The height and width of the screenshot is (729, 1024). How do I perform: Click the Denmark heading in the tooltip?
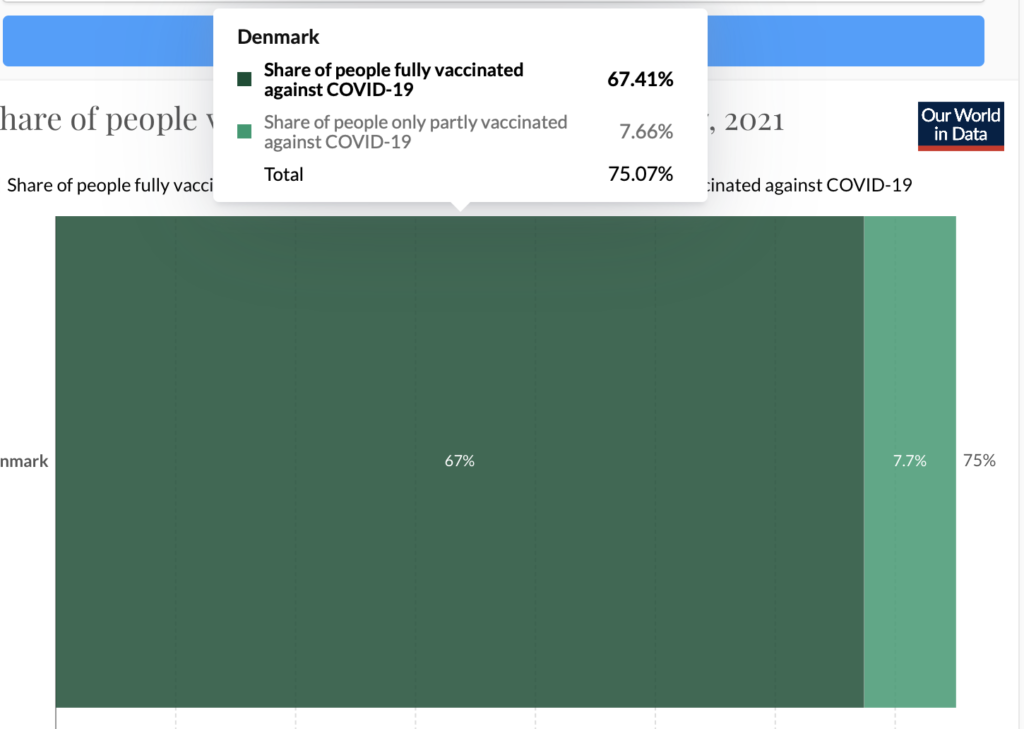pyautogui.click(x=278, y=37)
